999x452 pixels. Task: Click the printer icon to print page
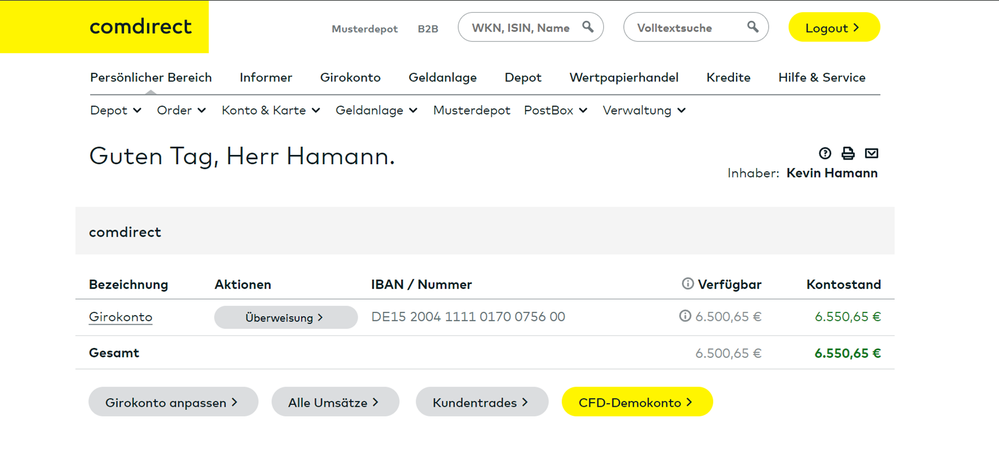[848, 153]
